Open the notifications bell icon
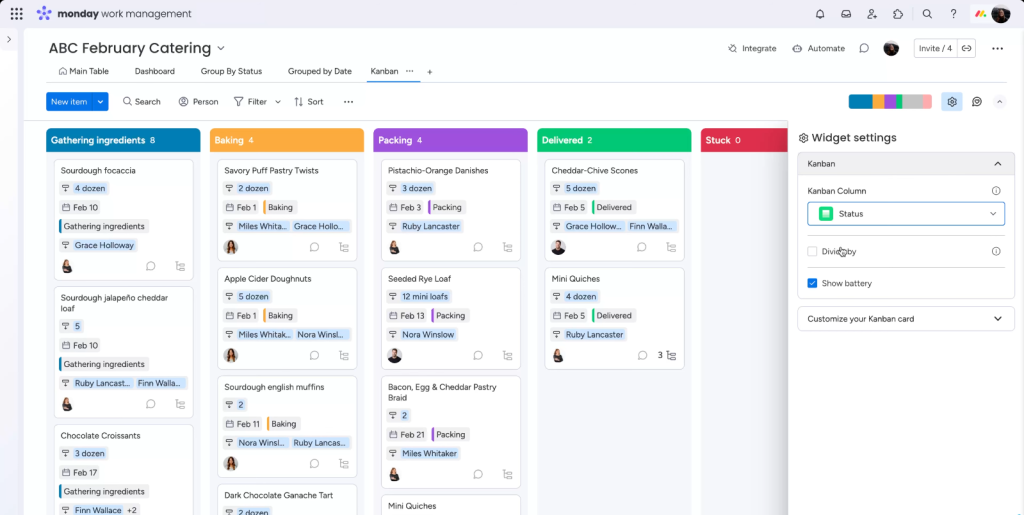The height and width of the screenshot is (515, 1024). (x=820, y=14)
